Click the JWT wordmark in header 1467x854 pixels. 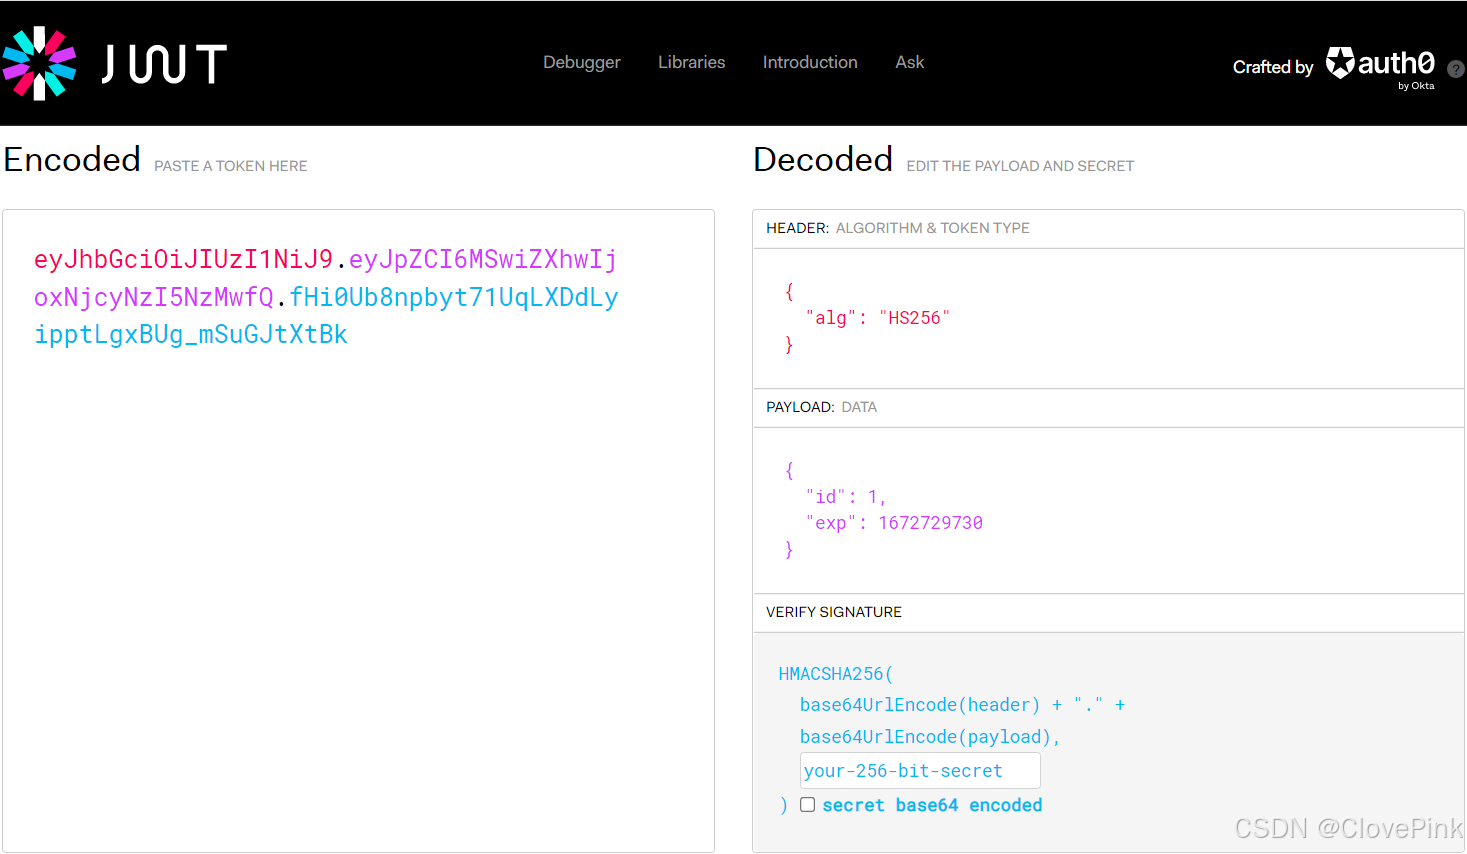click(x=165, y=64)
